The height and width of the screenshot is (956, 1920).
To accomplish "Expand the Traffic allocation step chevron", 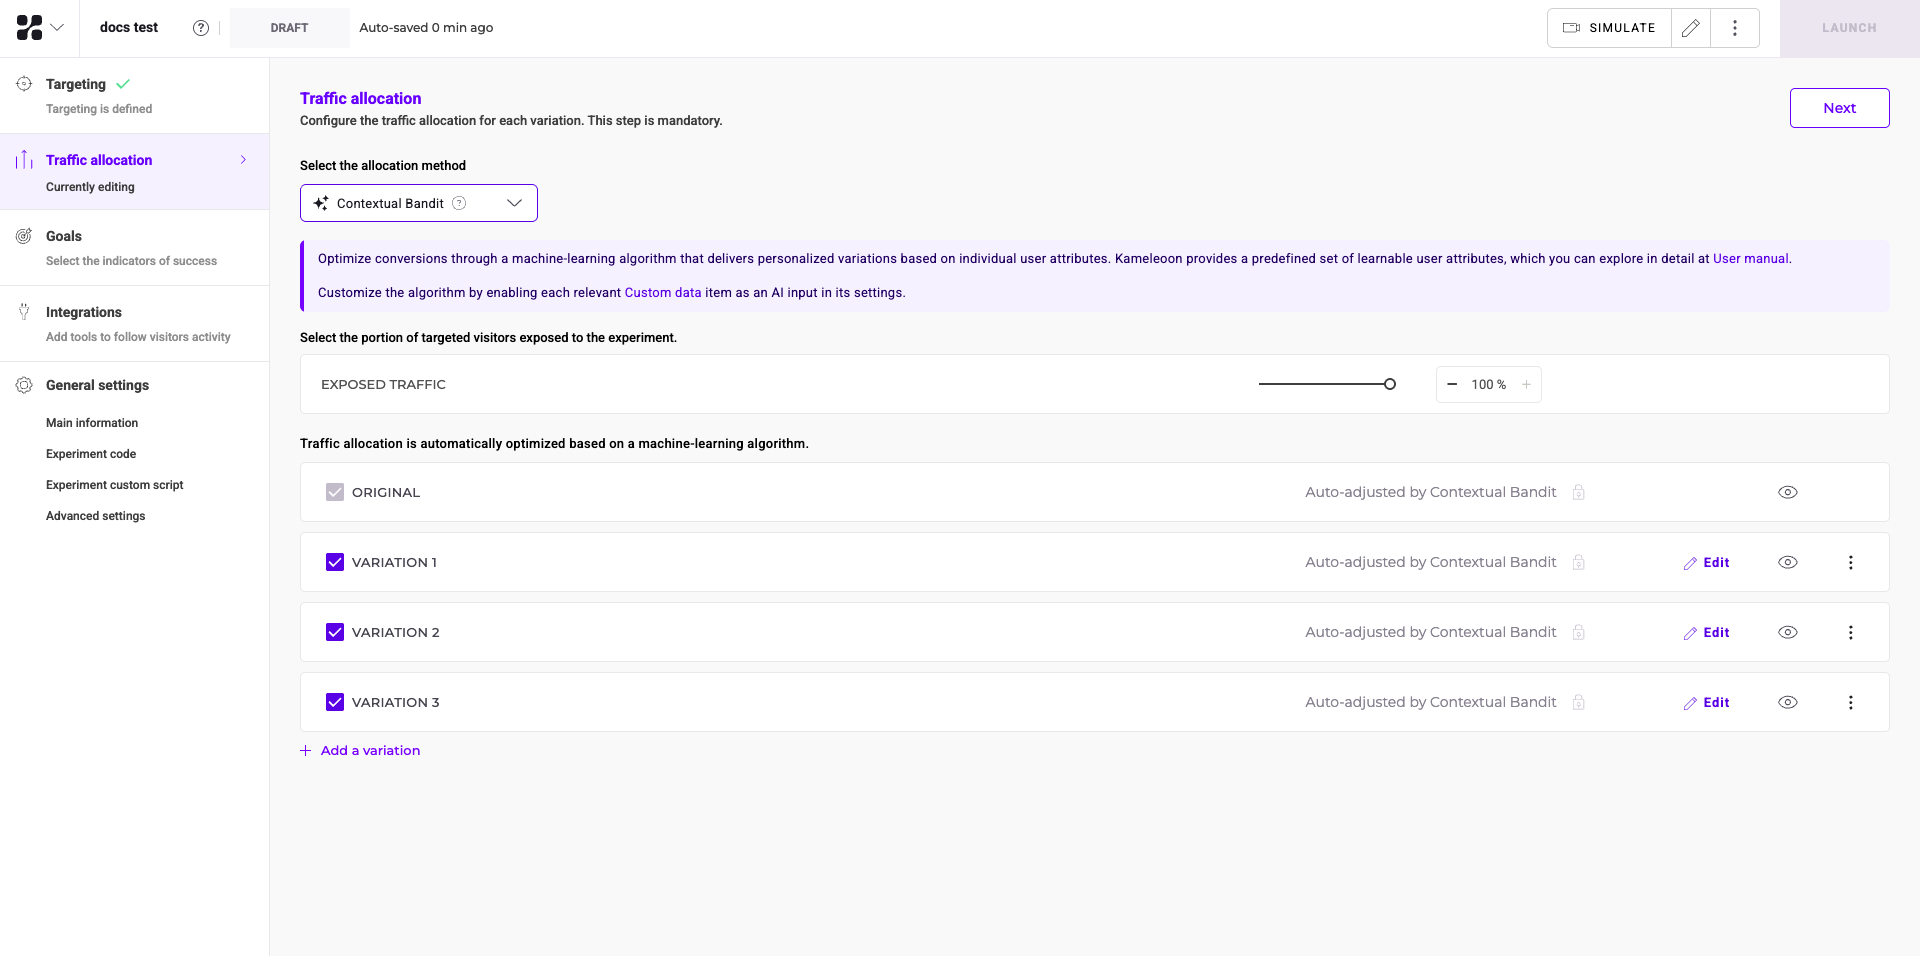I will (243, 160).
